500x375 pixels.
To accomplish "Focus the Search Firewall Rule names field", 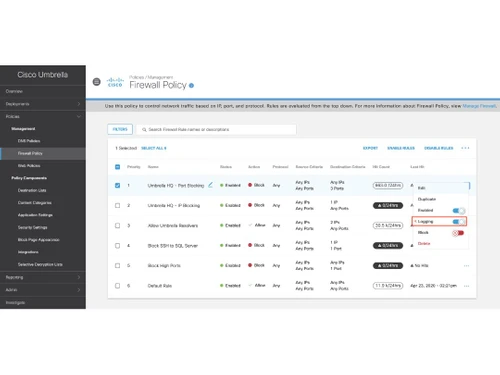I will point(216,129).
